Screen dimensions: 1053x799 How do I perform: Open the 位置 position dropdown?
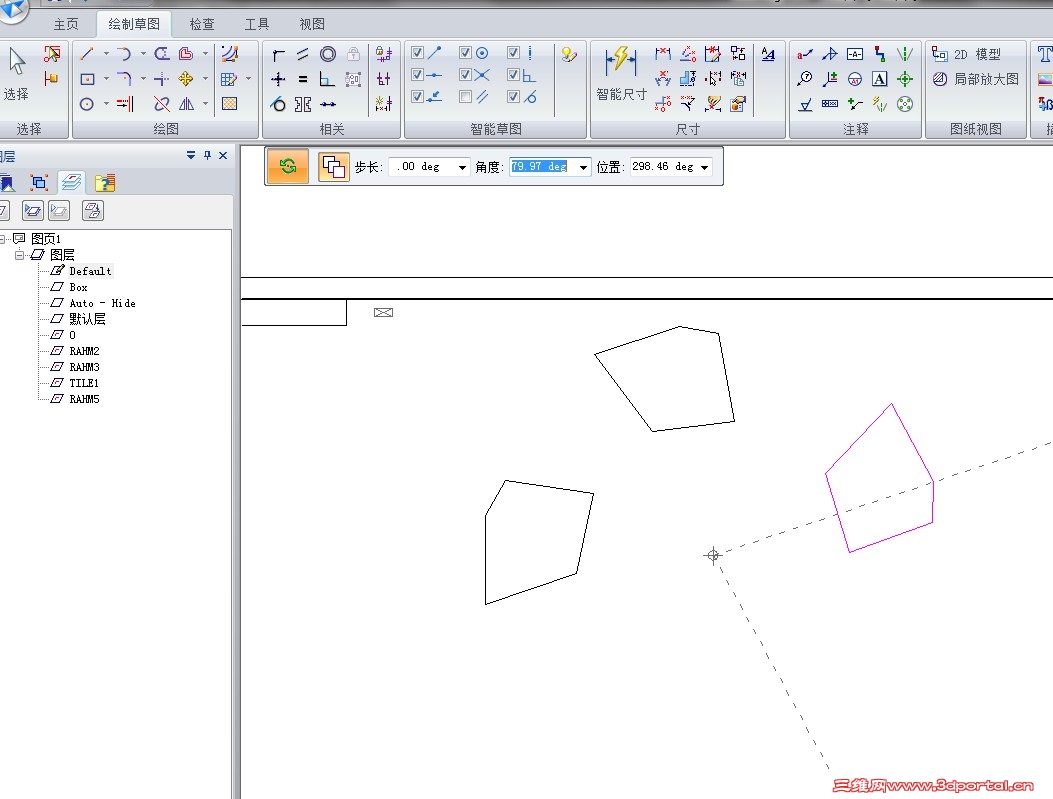[704, 167]
